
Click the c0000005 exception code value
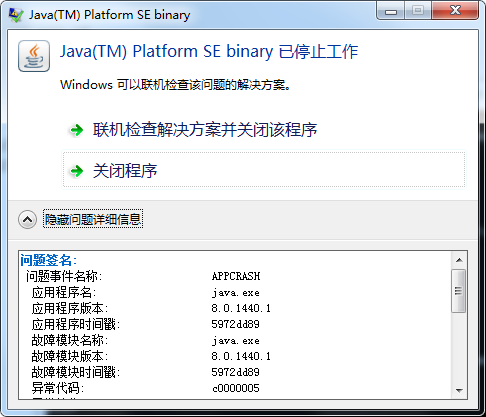(236, 388)
